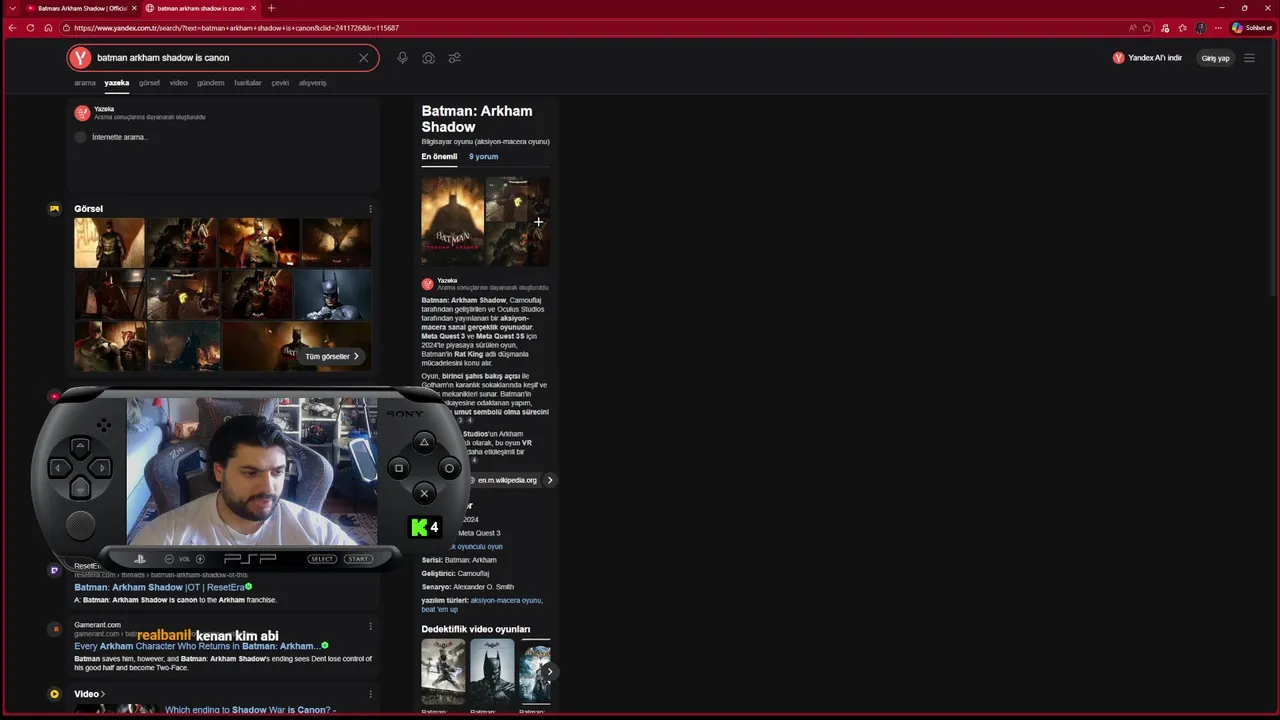Click the browser address bar URL
Viewport: 1280px width, 720px height.
[x=236, y=28]
